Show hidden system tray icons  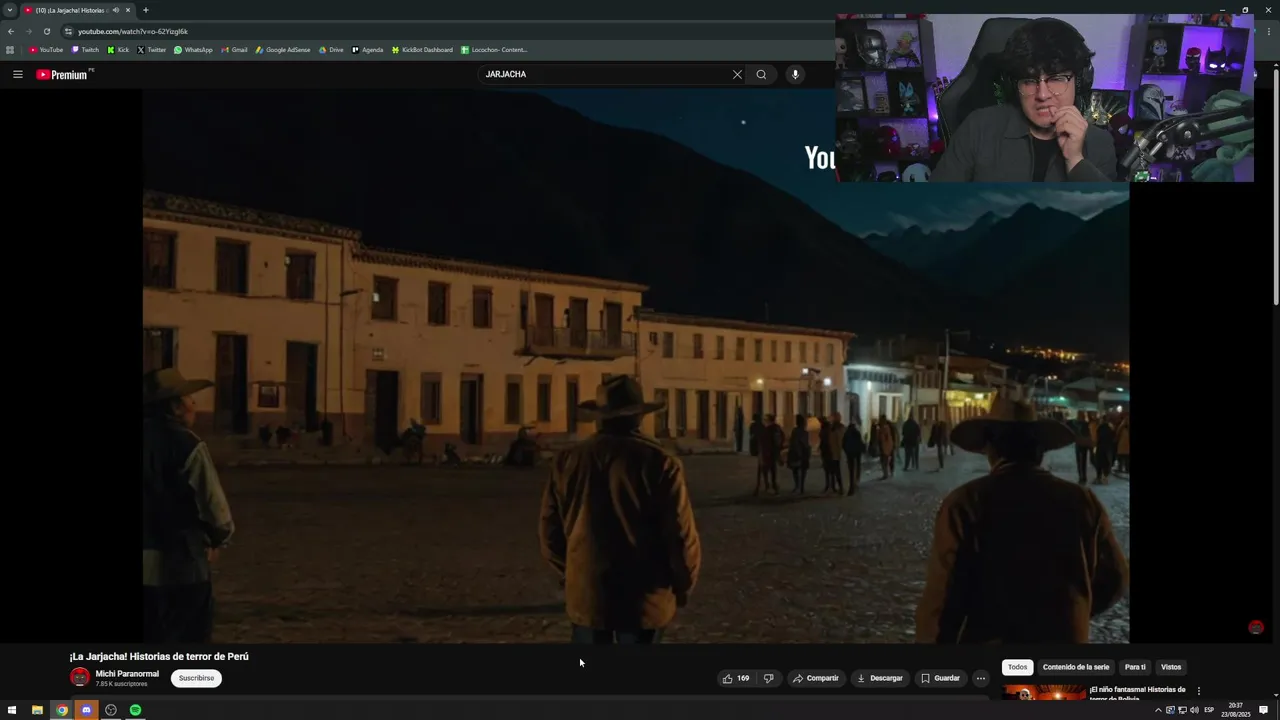pos(1158,710)
